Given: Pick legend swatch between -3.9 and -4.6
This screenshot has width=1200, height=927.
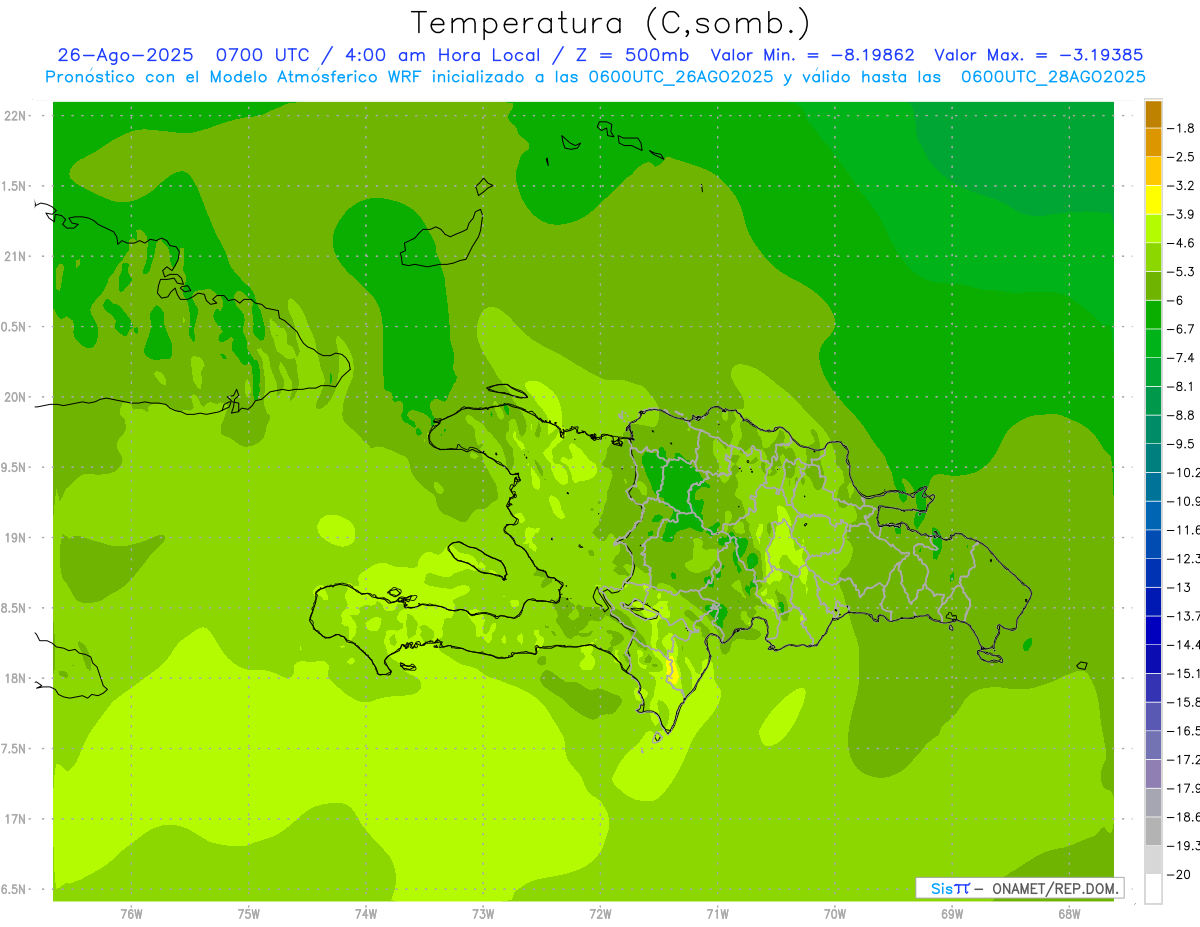Looking at the screenshot, I should (1153, 228).
